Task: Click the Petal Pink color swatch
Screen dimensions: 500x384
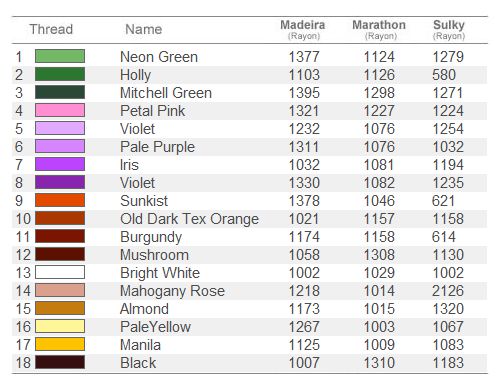Action: [x=60, y=110]
